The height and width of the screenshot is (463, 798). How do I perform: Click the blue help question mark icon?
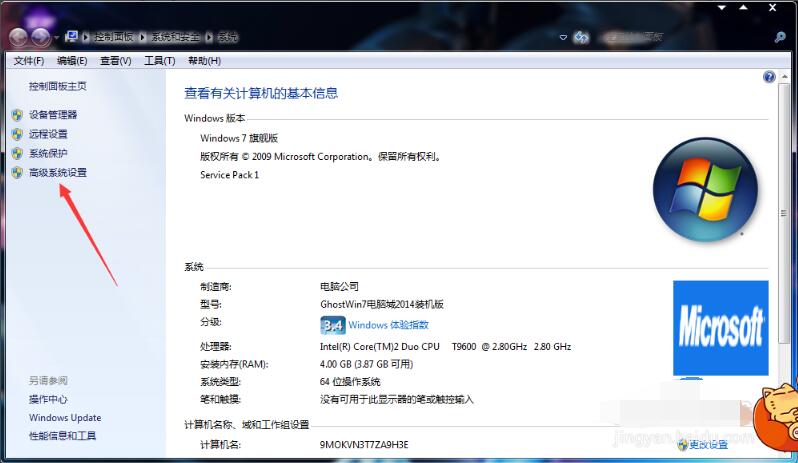769,77
